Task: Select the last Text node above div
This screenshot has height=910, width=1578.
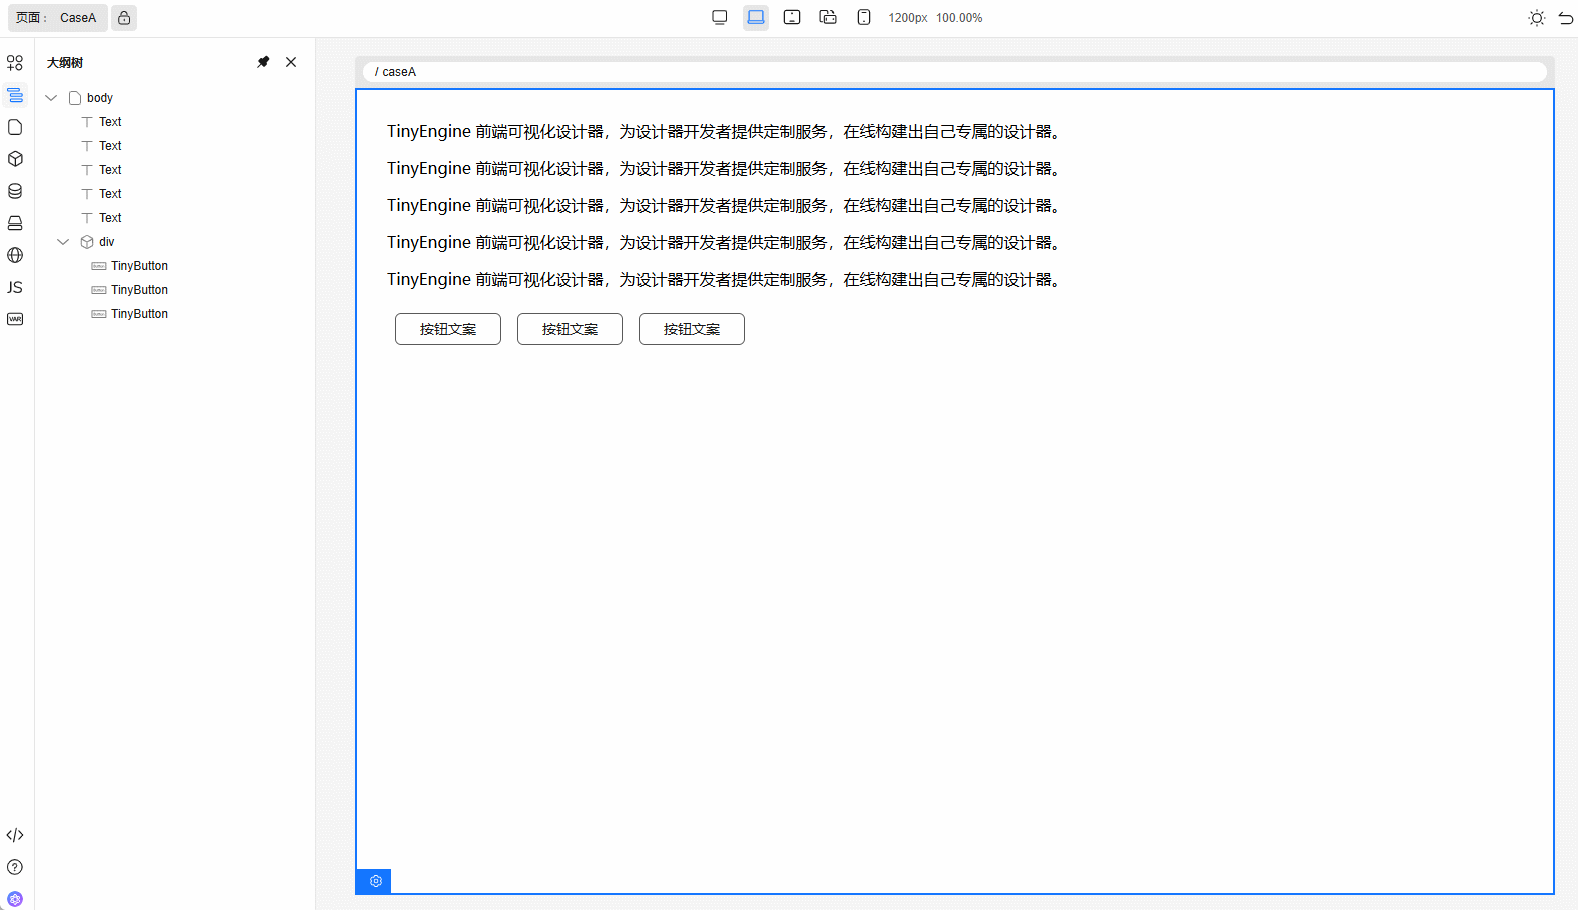Action: pos(110,218)
